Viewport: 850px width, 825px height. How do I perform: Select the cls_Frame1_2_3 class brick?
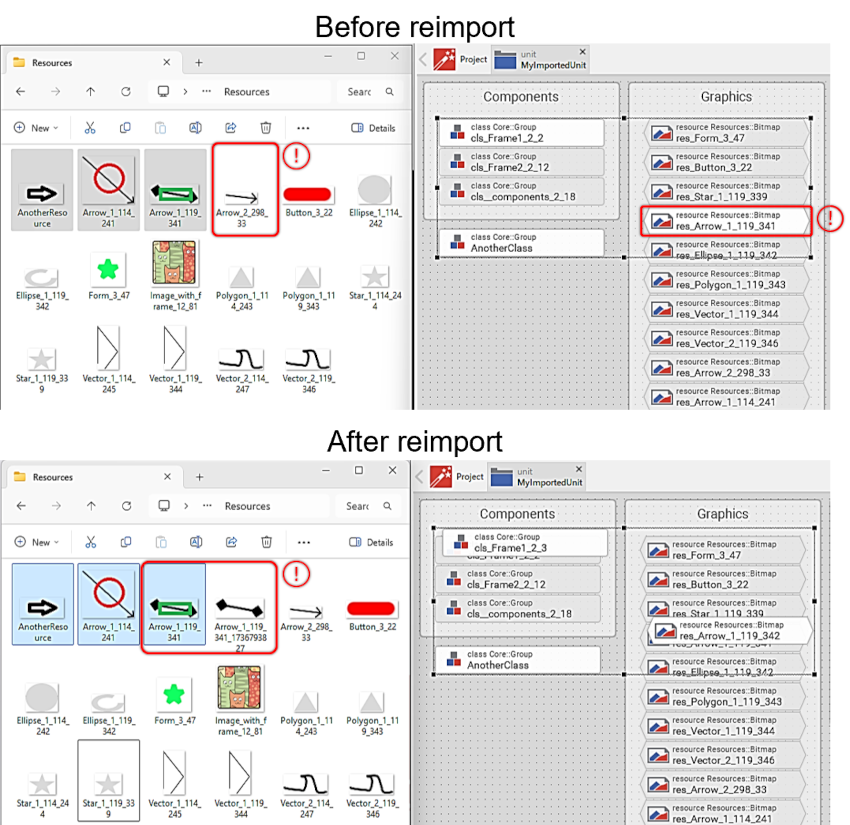(x=525, y=543)
